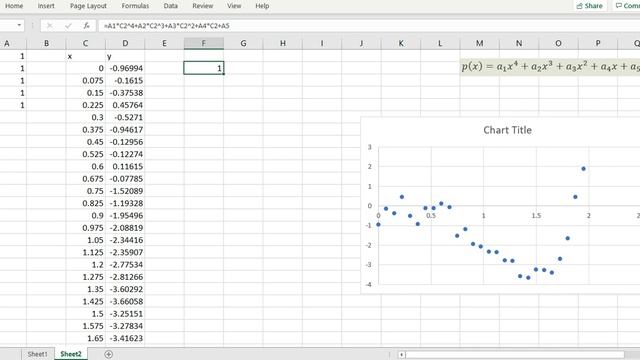The width and height of the screenshot is (640, 360).
Task: Add a new sheet with plus icon
Action: 109,354
